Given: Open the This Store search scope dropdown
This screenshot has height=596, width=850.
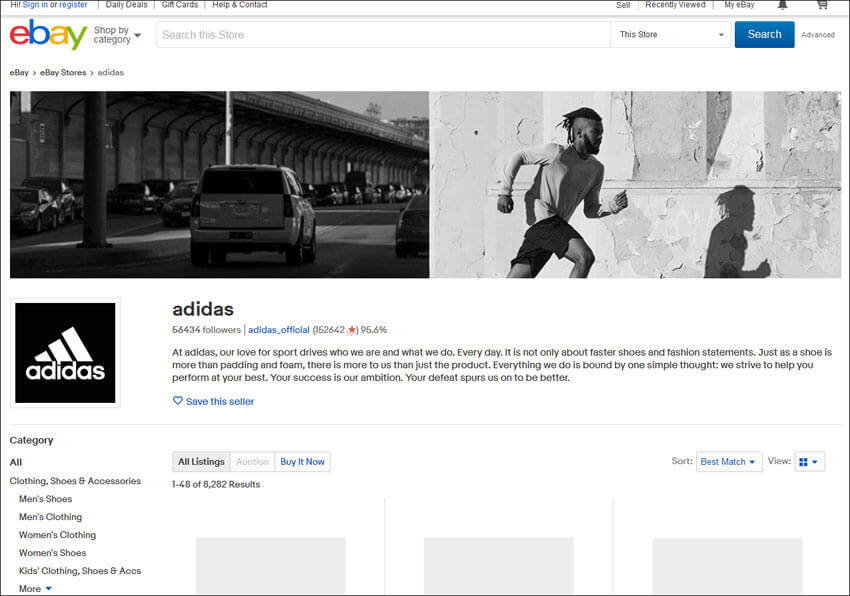Looking at the screenshot, I should click(672, 35).
